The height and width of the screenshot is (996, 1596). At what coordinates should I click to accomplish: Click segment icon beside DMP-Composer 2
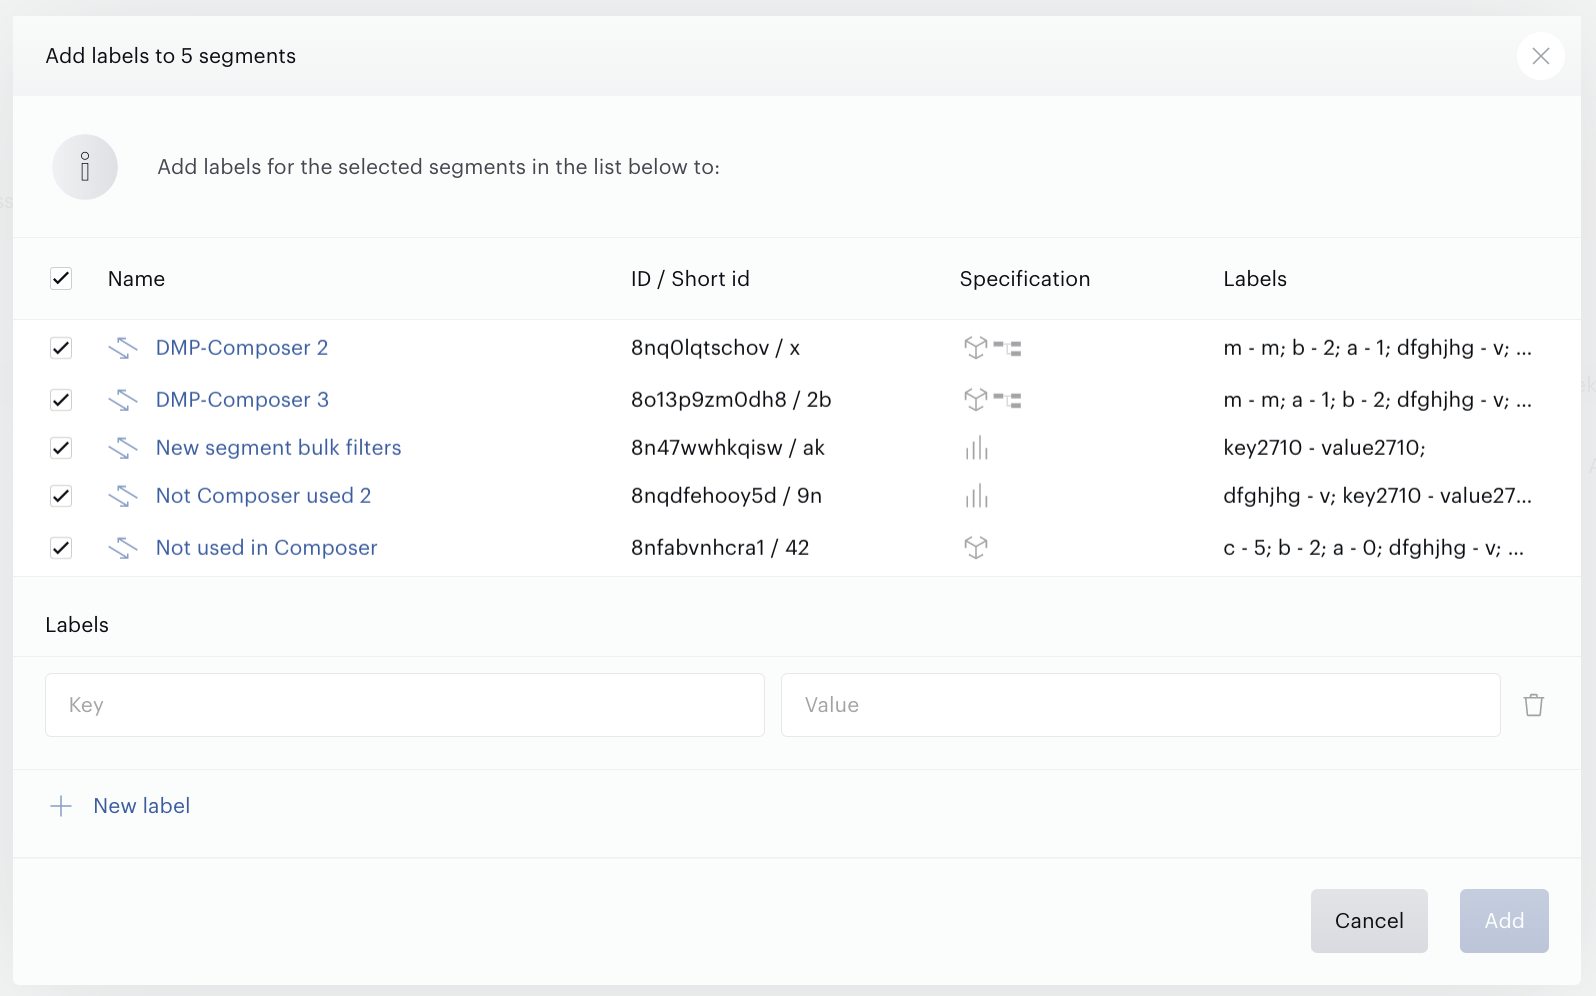[x=123, y=348]
